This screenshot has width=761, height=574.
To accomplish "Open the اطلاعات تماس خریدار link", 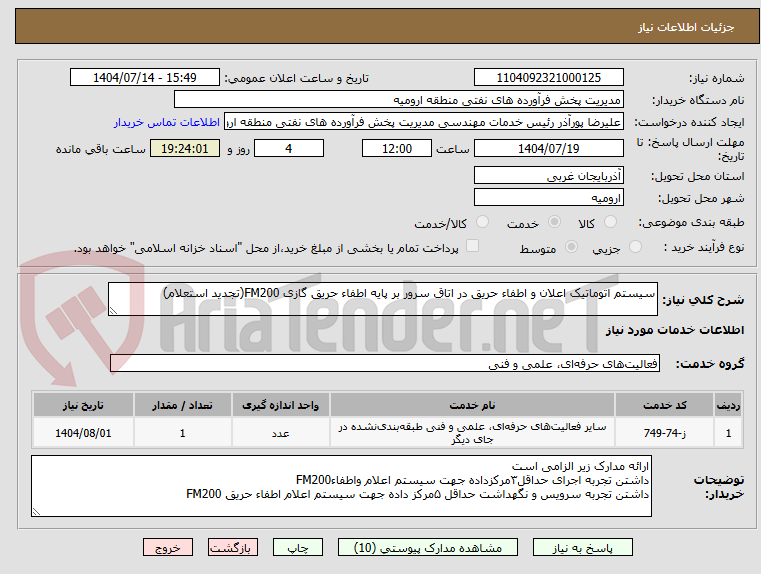I will (167, 122).
